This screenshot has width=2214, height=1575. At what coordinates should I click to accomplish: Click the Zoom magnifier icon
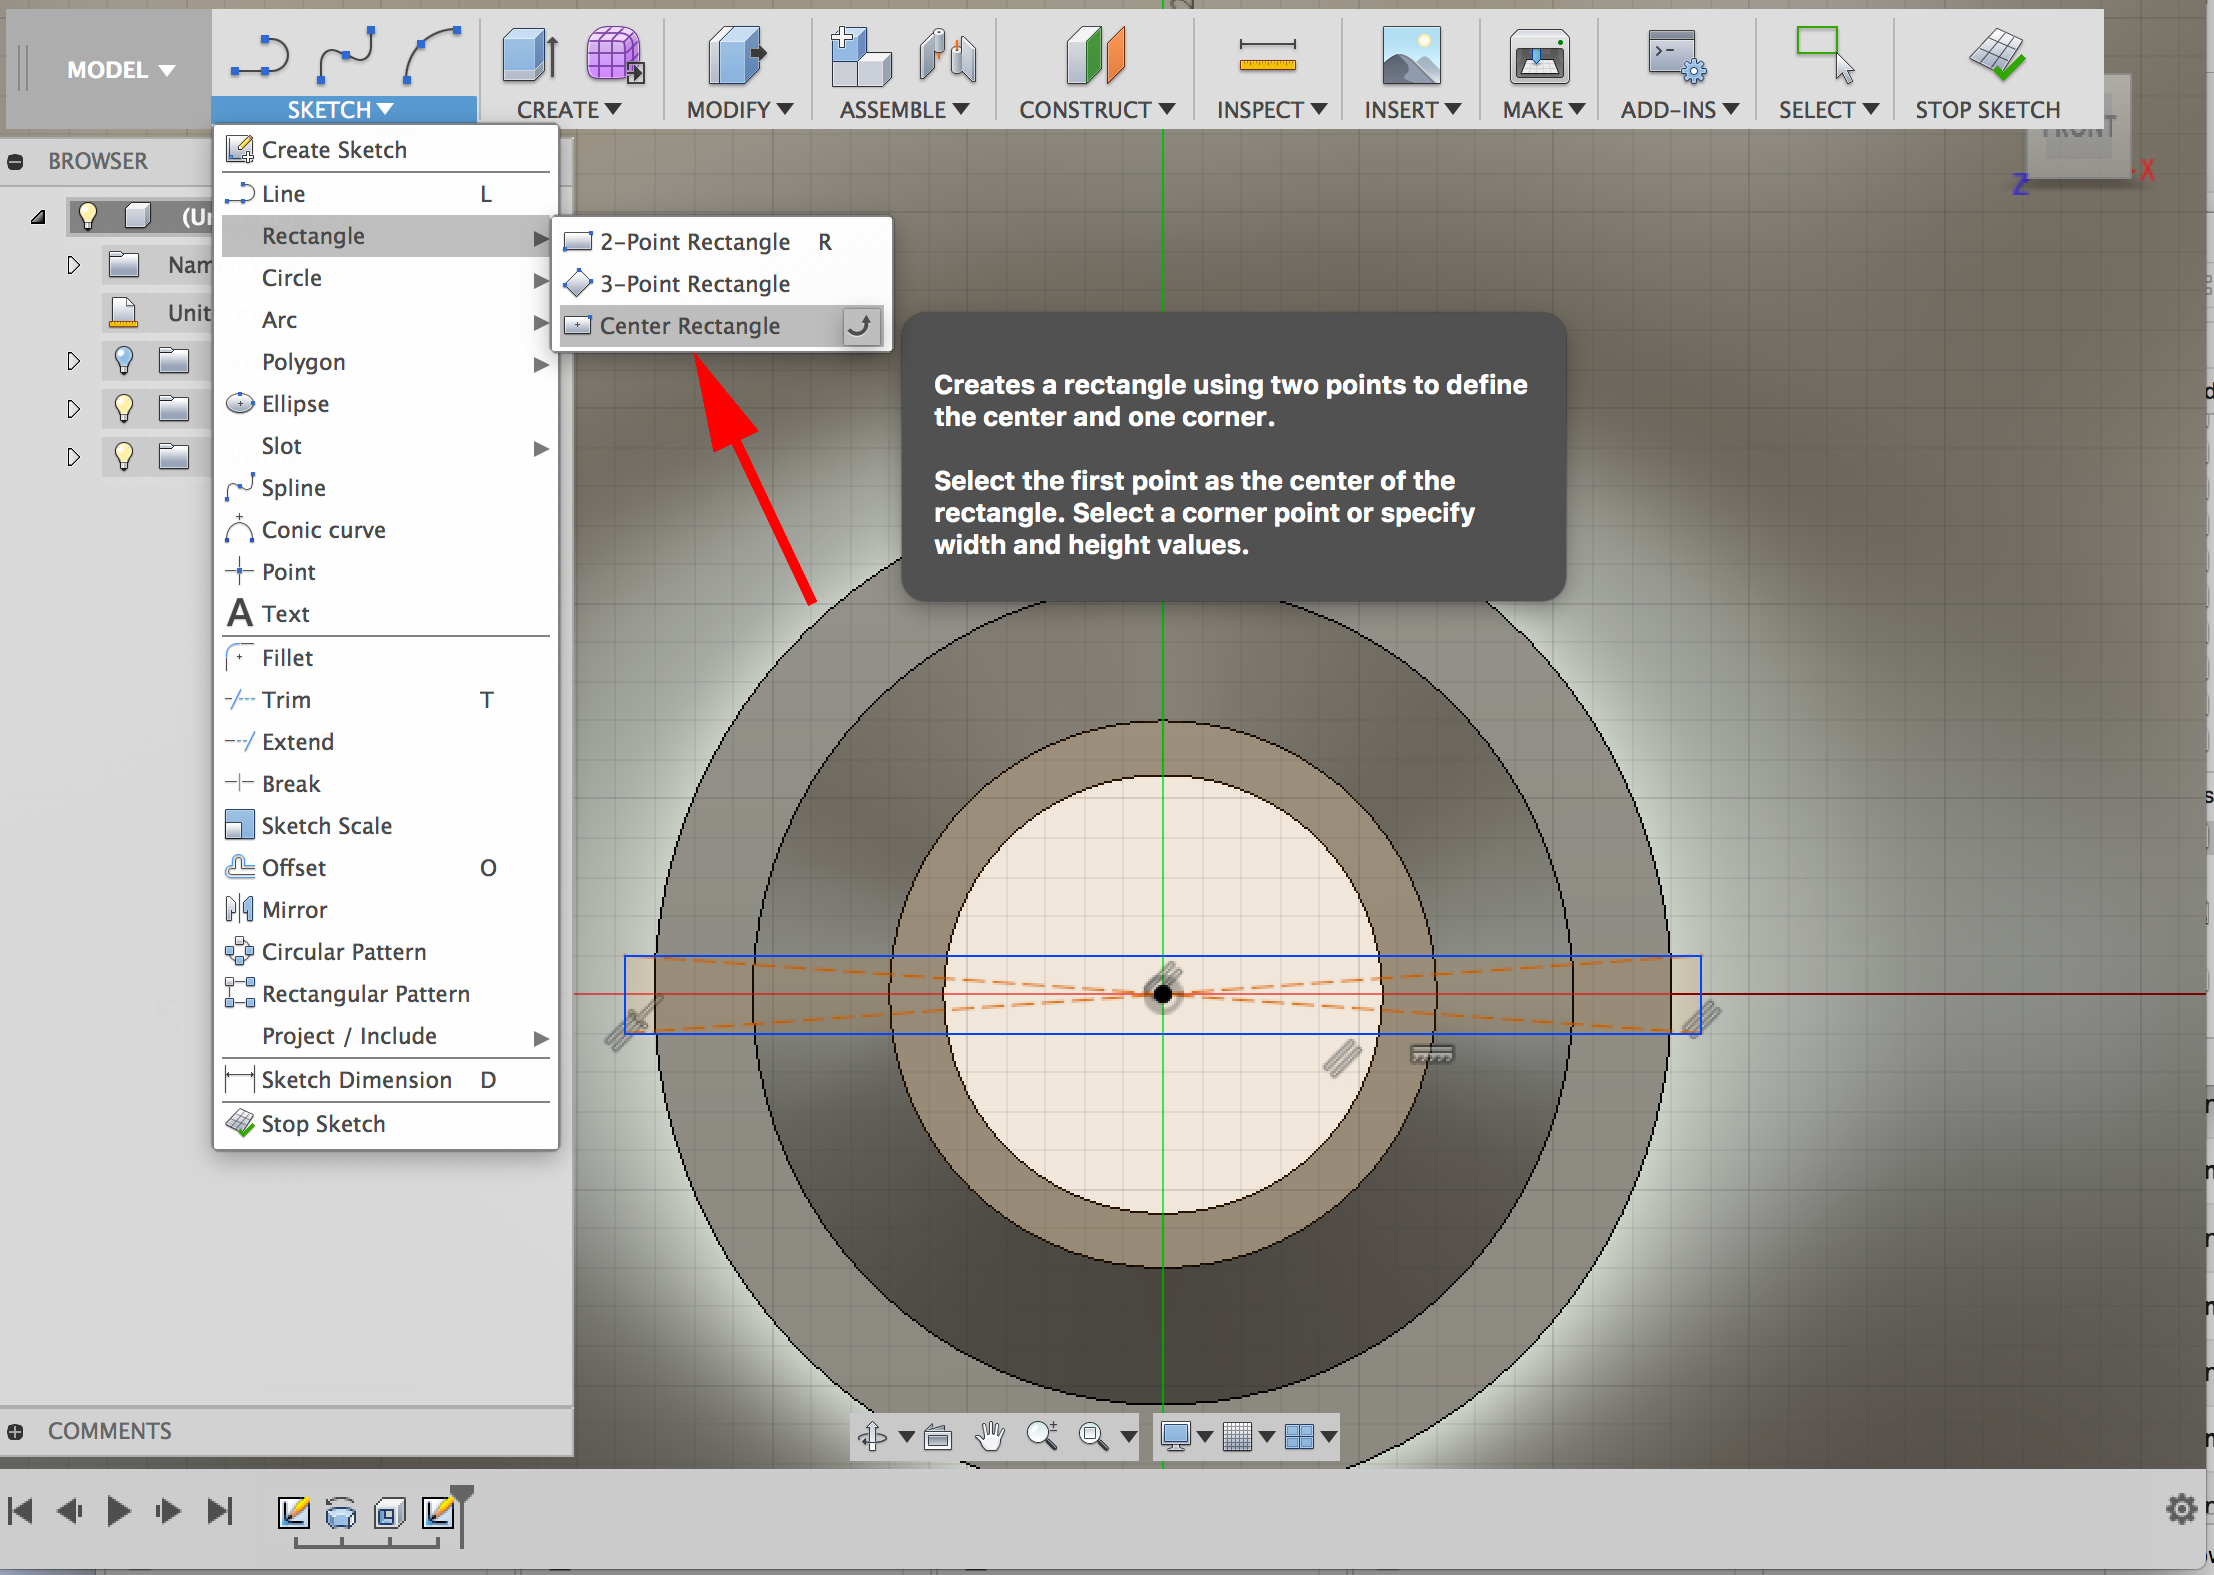[x=1042, y=1437]
